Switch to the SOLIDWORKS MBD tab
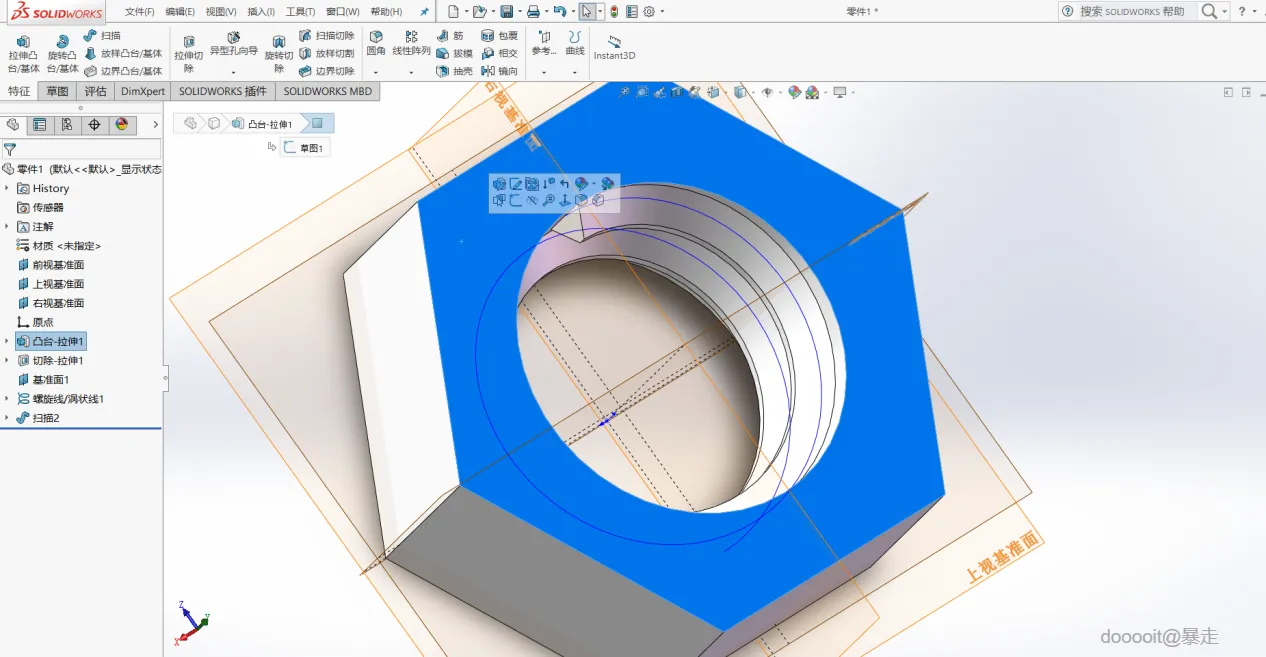This screenshot has width=1266, height=657. click(327, 91)
